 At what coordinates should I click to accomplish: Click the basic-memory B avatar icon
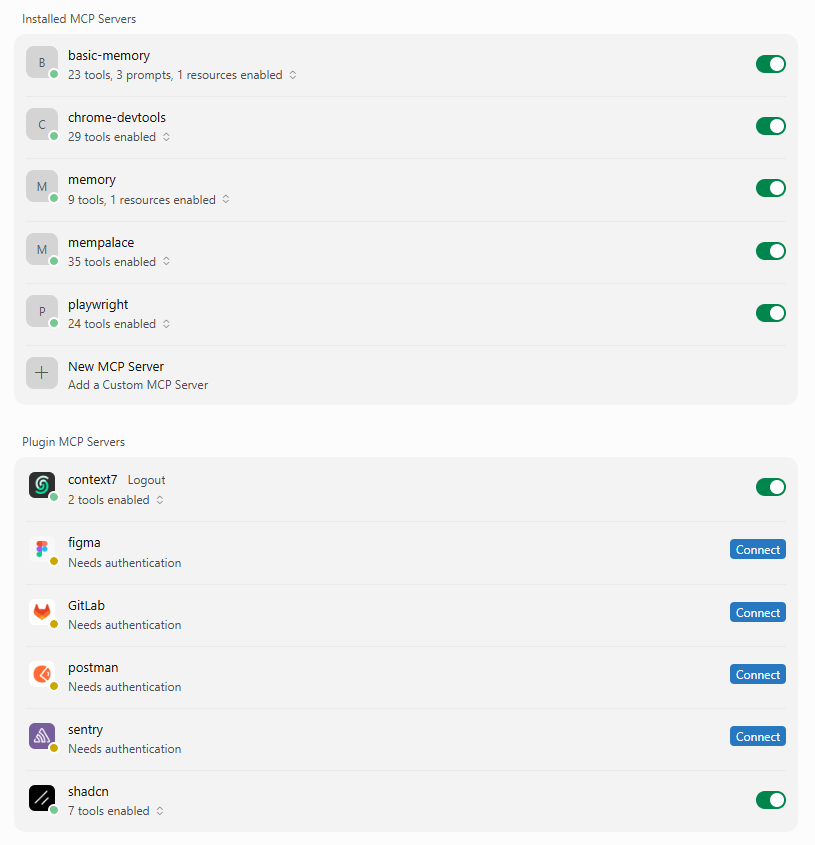coord(42,62)
